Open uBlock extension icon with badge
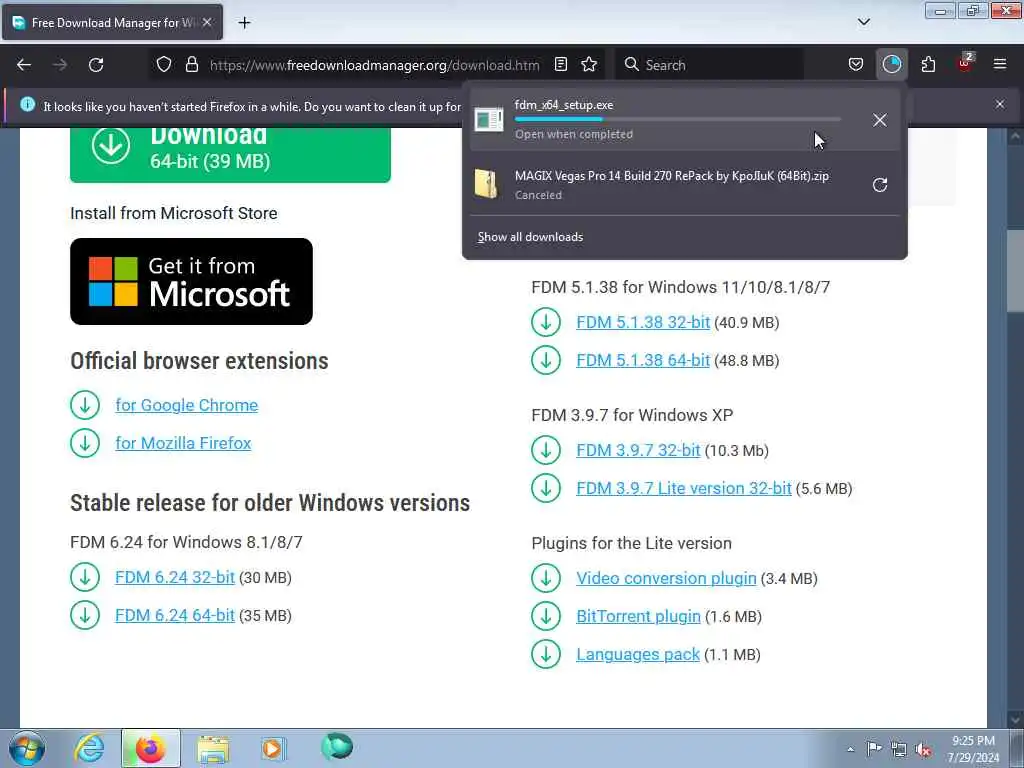This screenshot has width=1024, height=768. (965, 63)
